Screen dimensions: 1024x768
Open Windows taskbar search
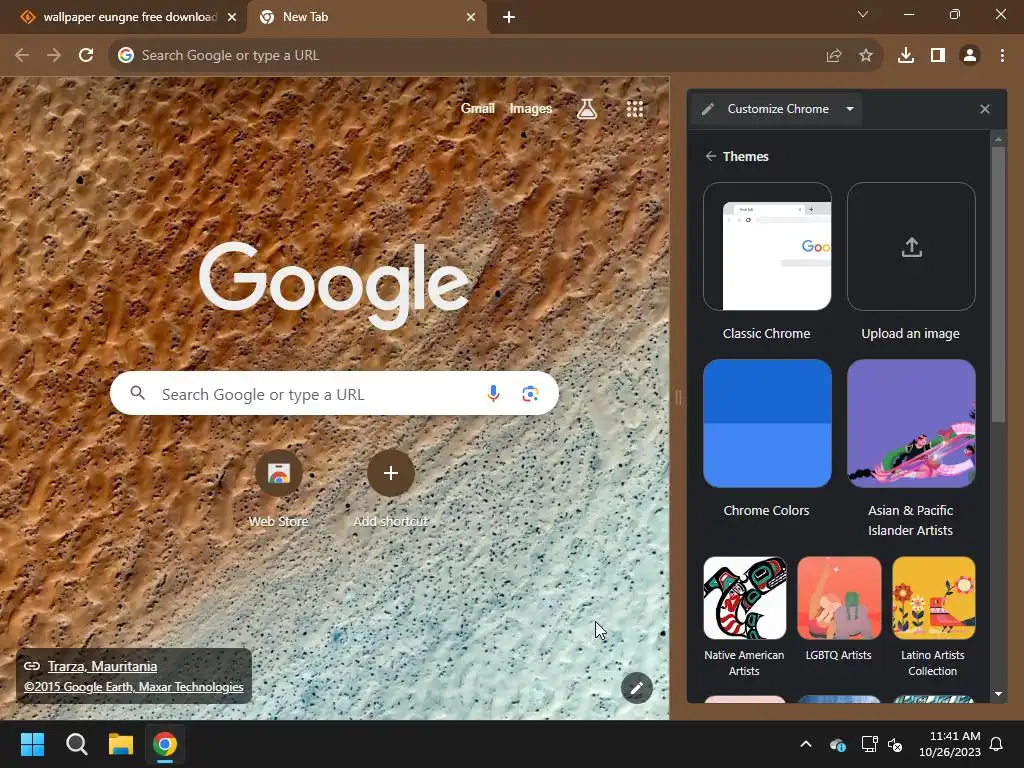76,744
